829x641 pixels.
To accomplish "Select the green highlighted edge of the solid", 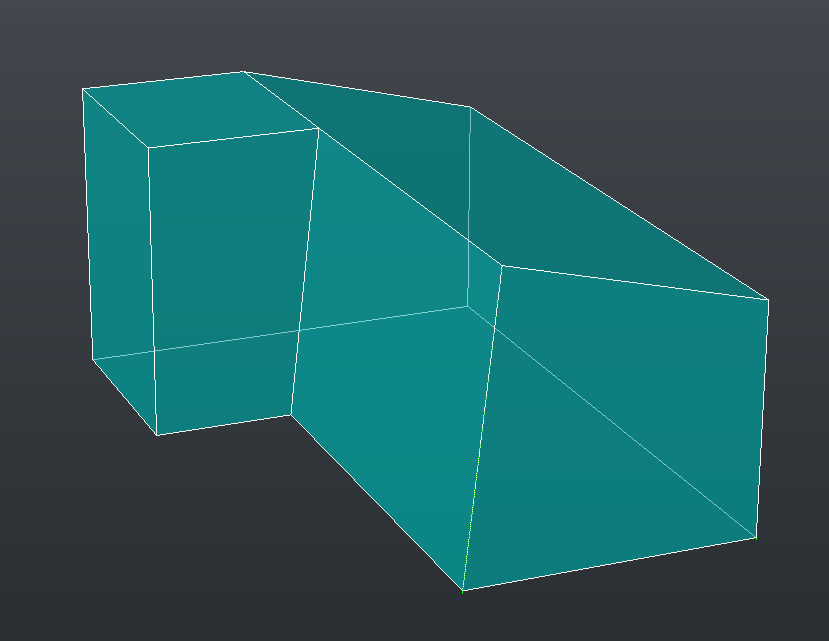I will click(482, 428).
